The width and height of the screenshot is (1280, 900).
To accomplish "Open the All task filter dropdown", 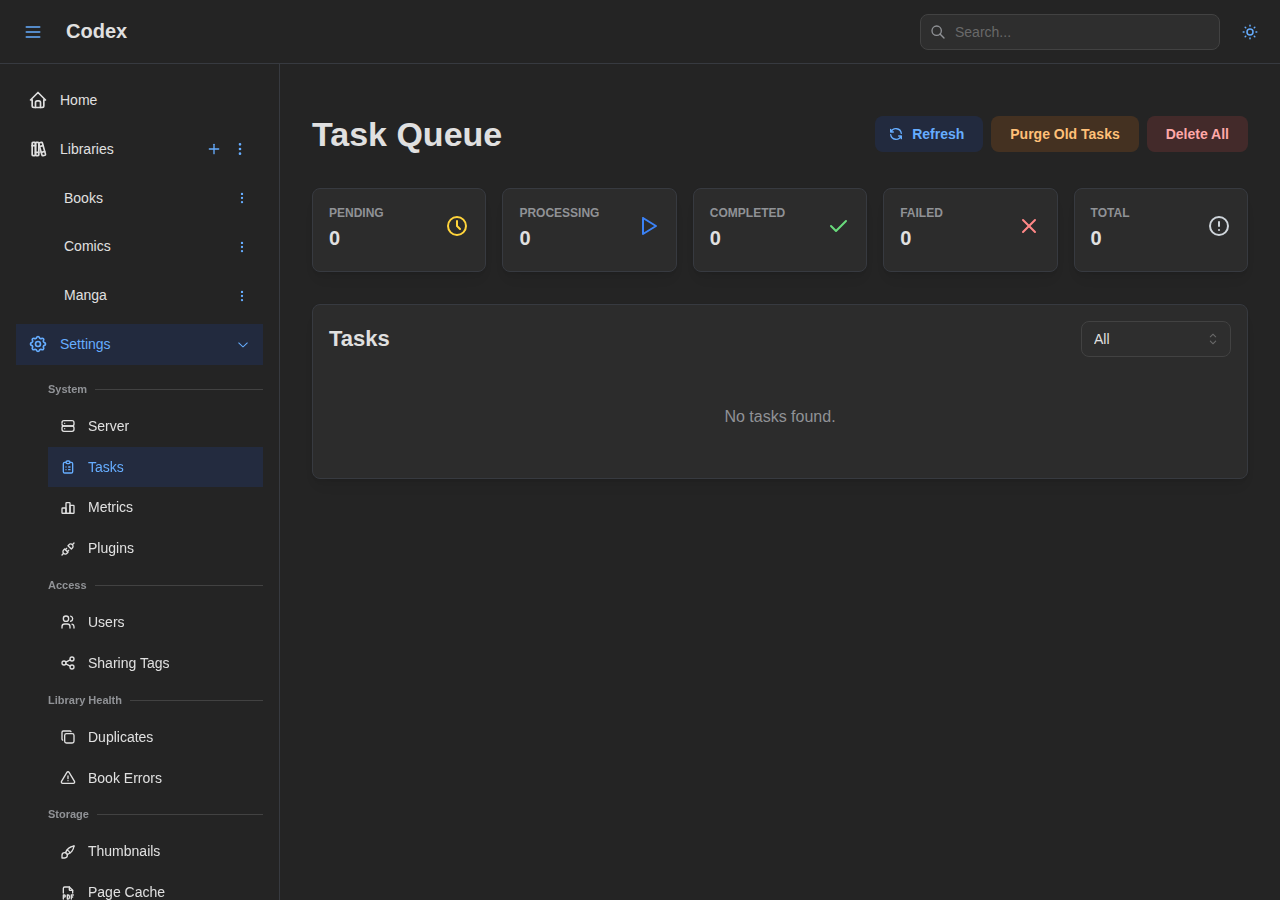I will pos(1155,338).
